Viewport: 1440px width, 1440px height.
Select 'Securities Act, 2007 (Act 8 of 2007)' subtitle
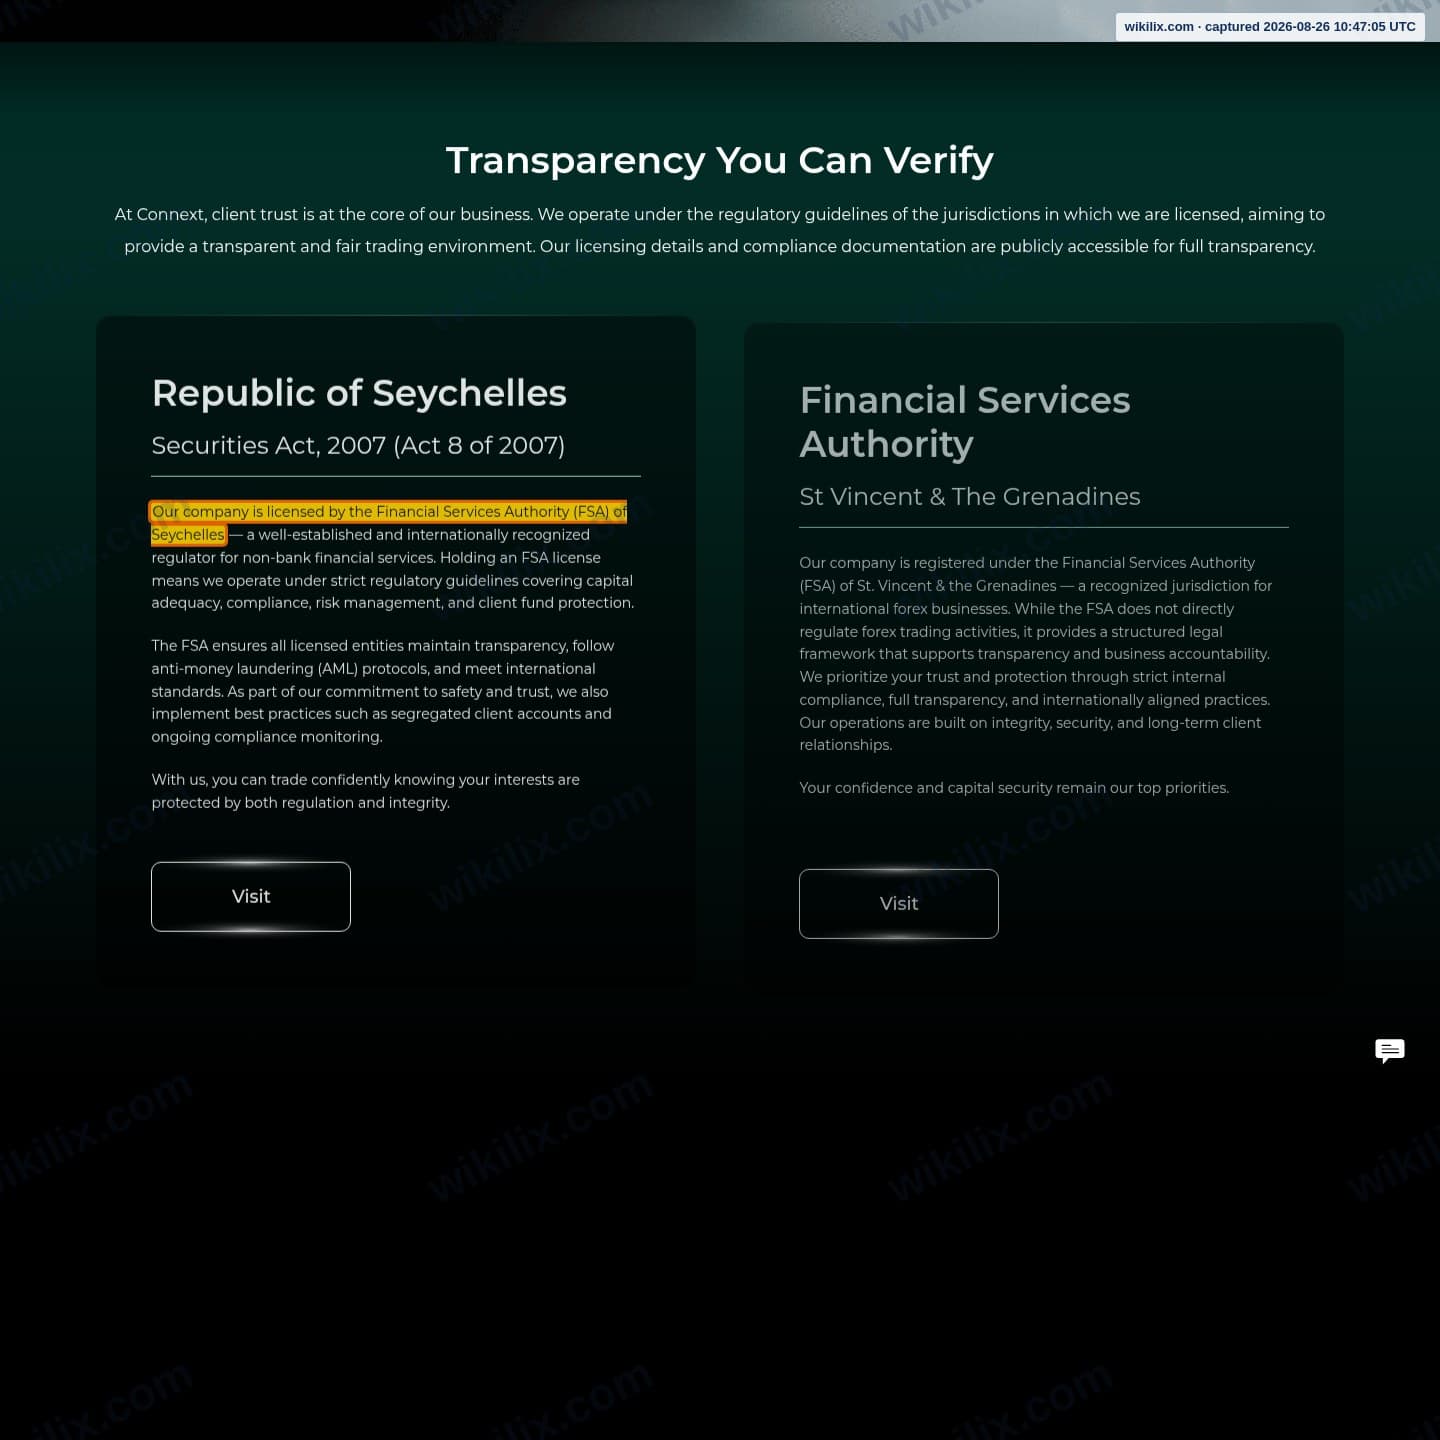point(358,445)
